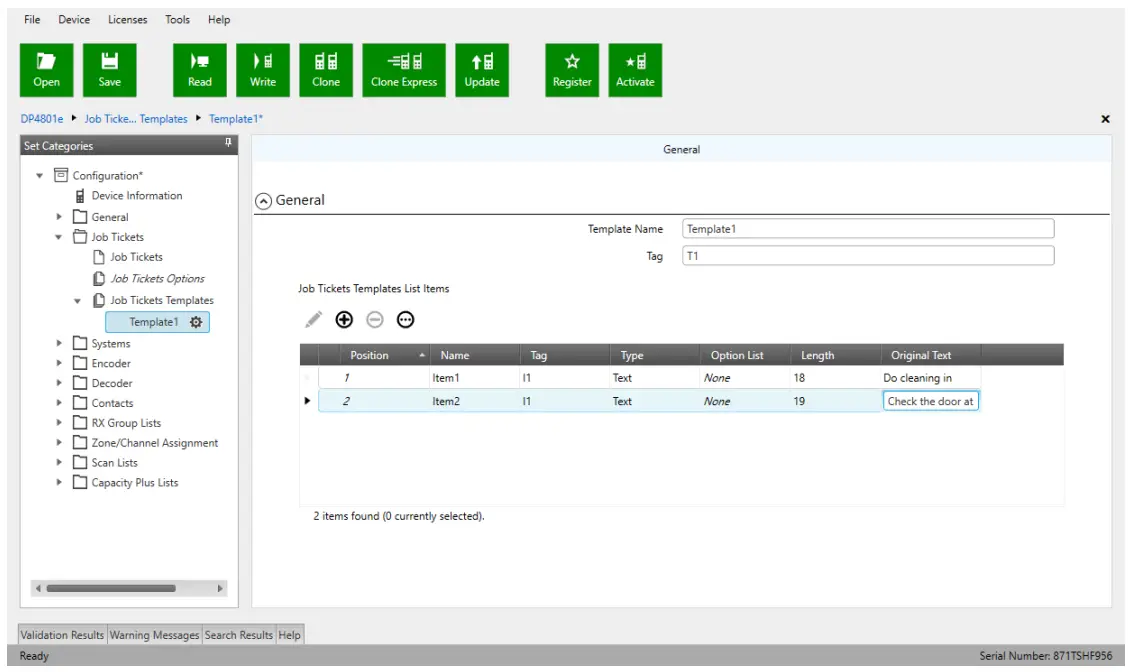Write the configuration to the device
Screen dimensions: 1128x672
tap(263, 70)
